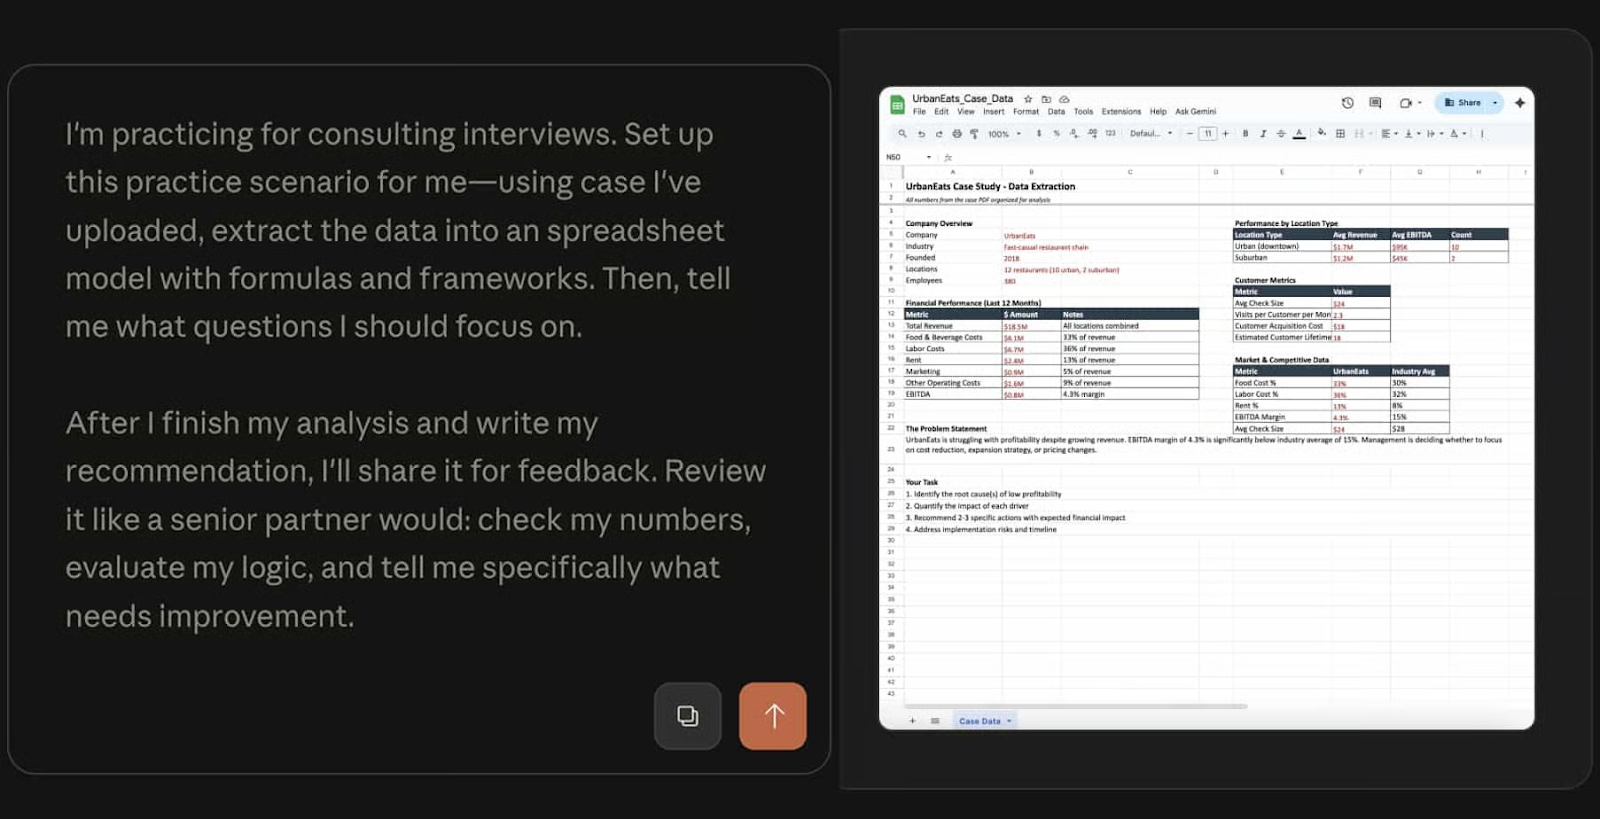
Task: Click the font size input field
Action: tap(1208, 134)
